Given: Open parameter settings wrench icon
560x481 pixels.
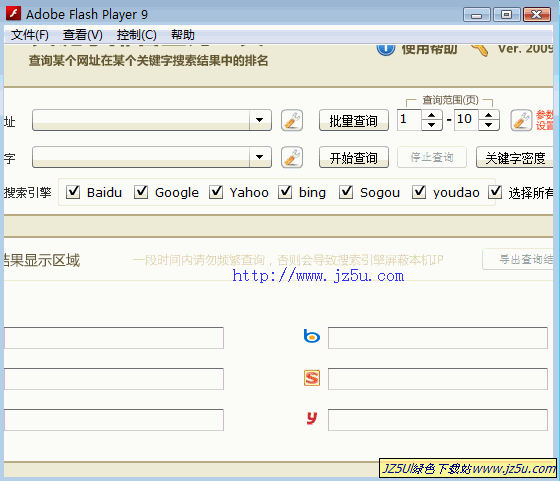Looking at the screenshot, I should point(521,120).
